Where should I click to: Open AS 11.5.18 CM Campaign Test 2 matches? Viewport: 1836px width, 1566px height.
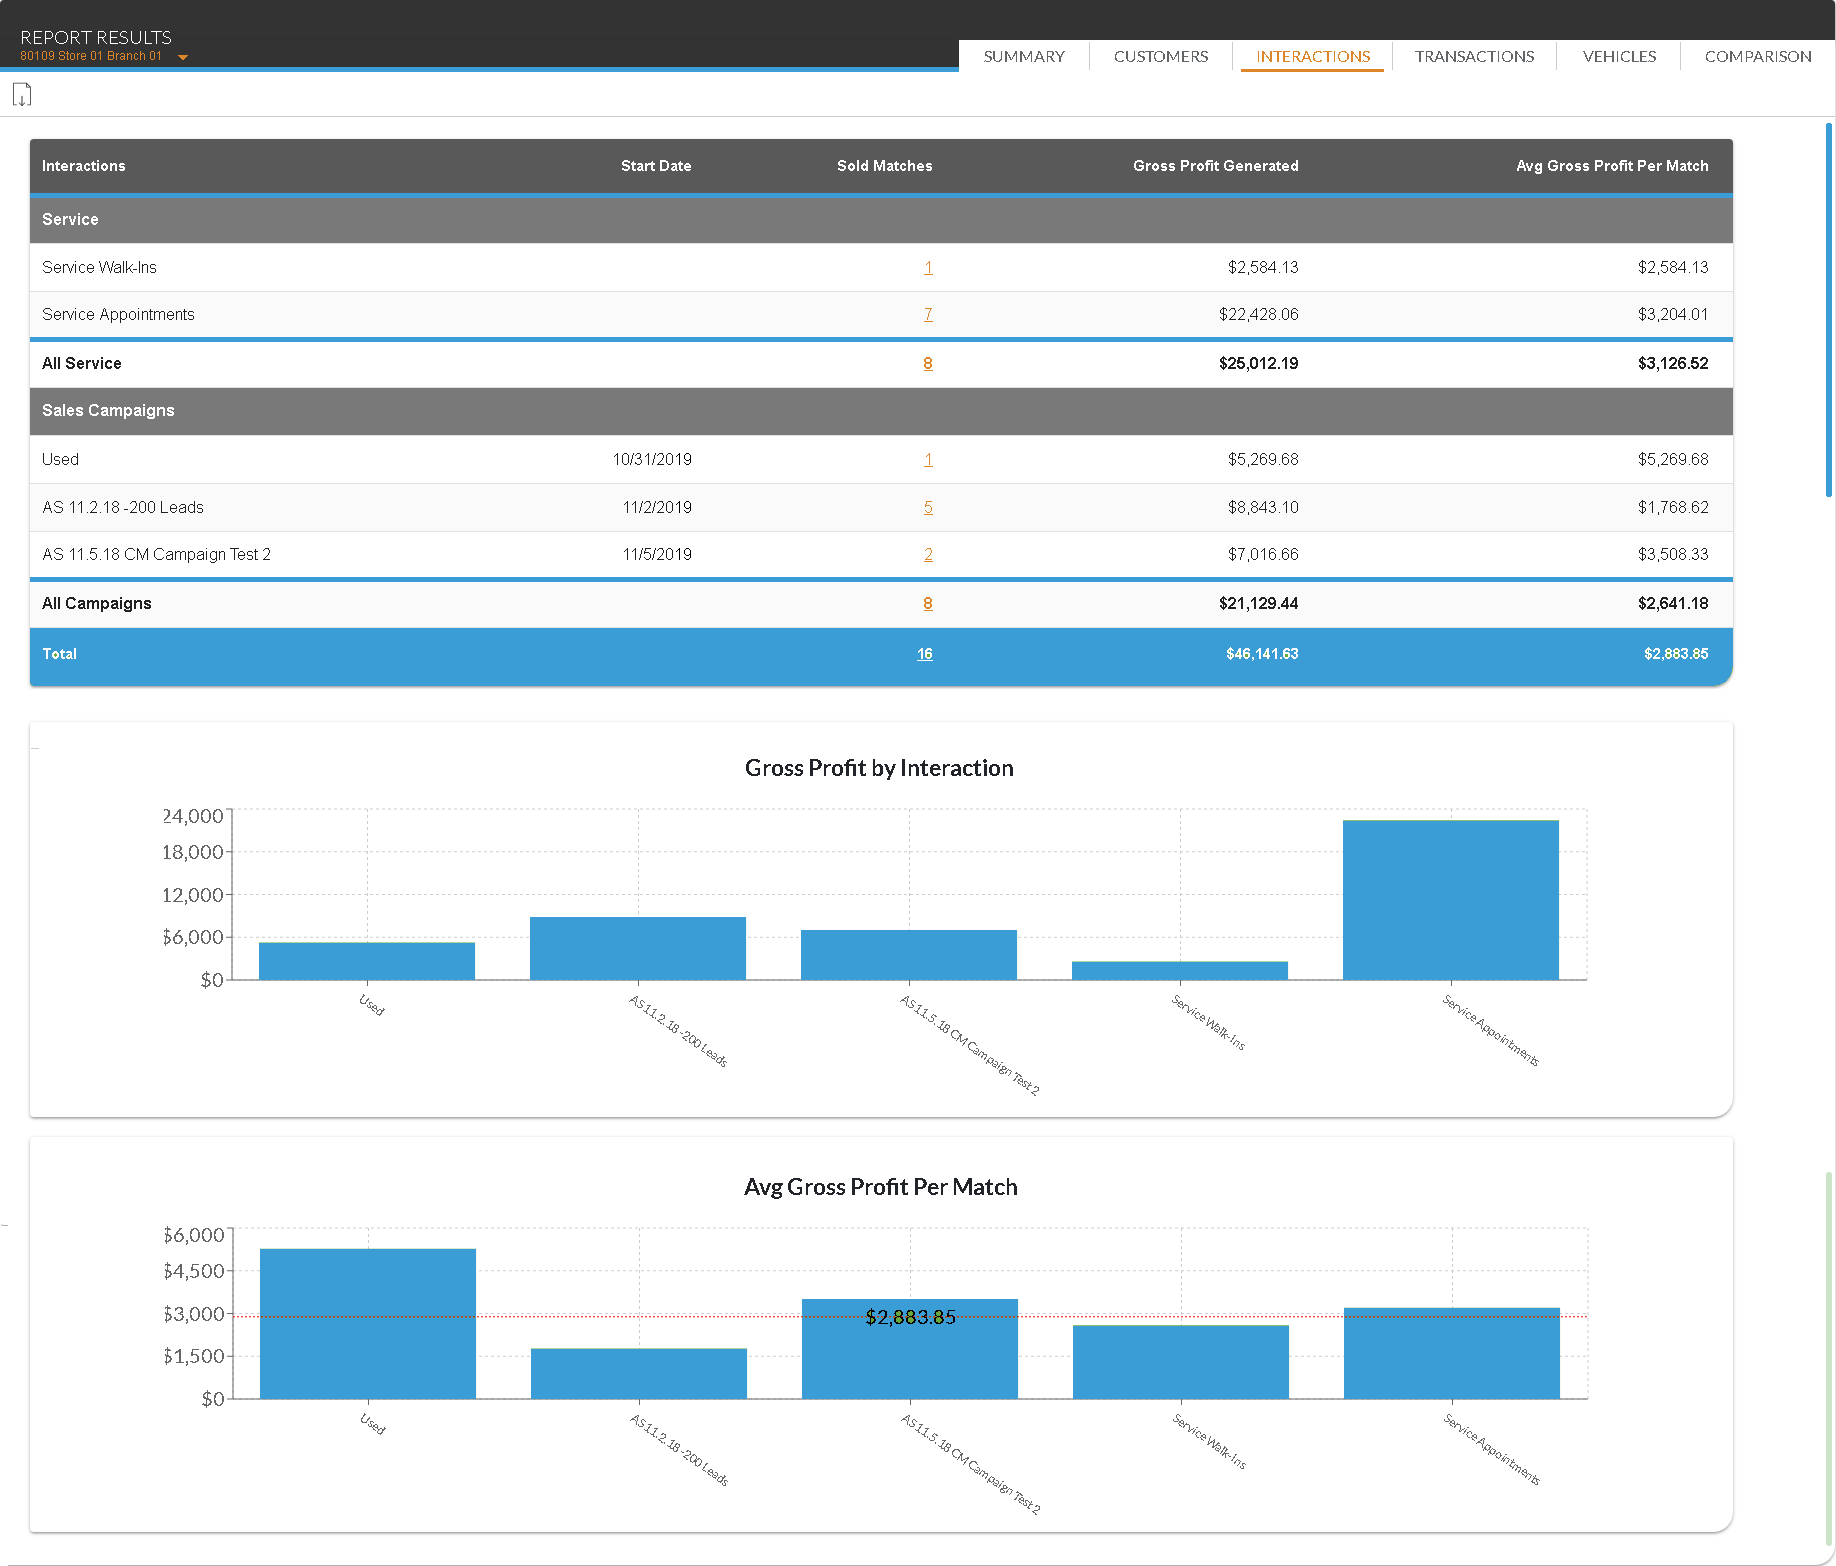coord(928,555)
